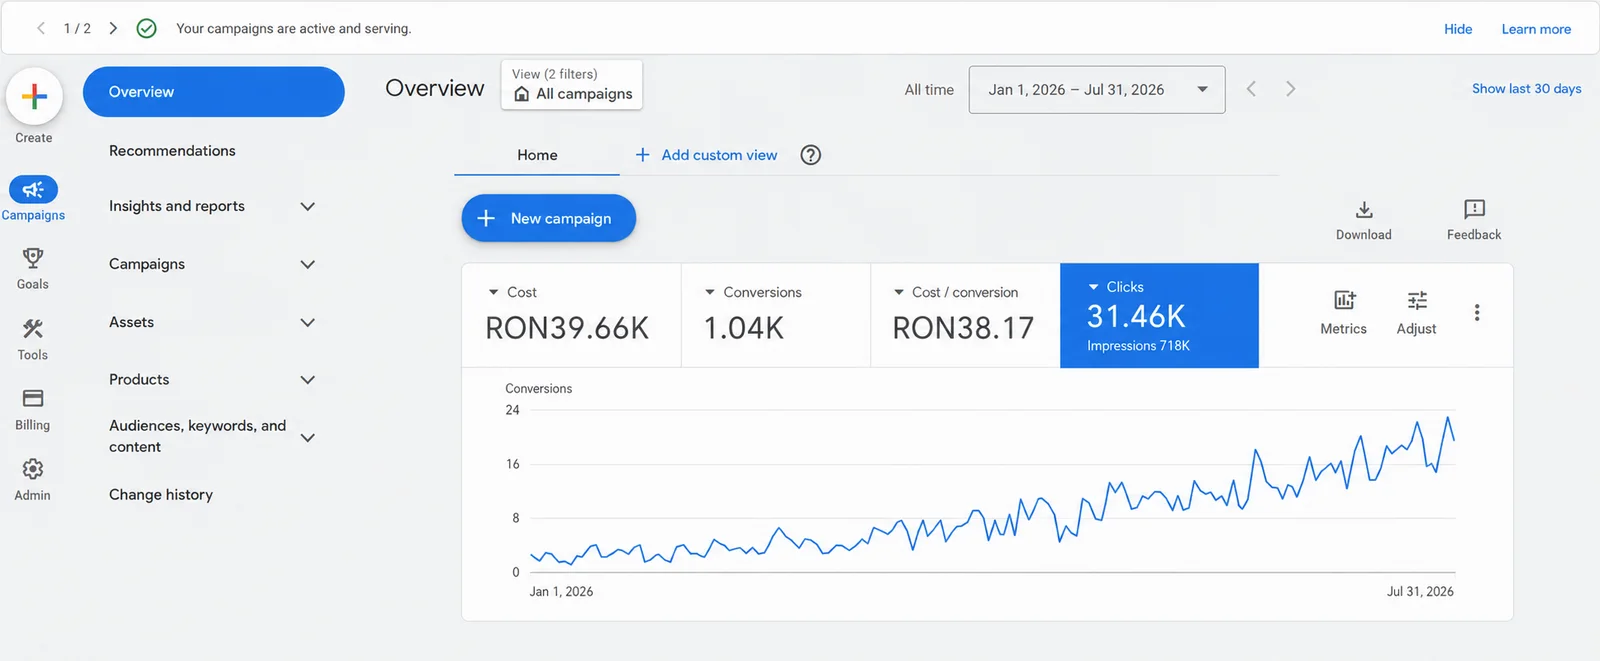Open the Goals trophy icon

click(33, 258)
